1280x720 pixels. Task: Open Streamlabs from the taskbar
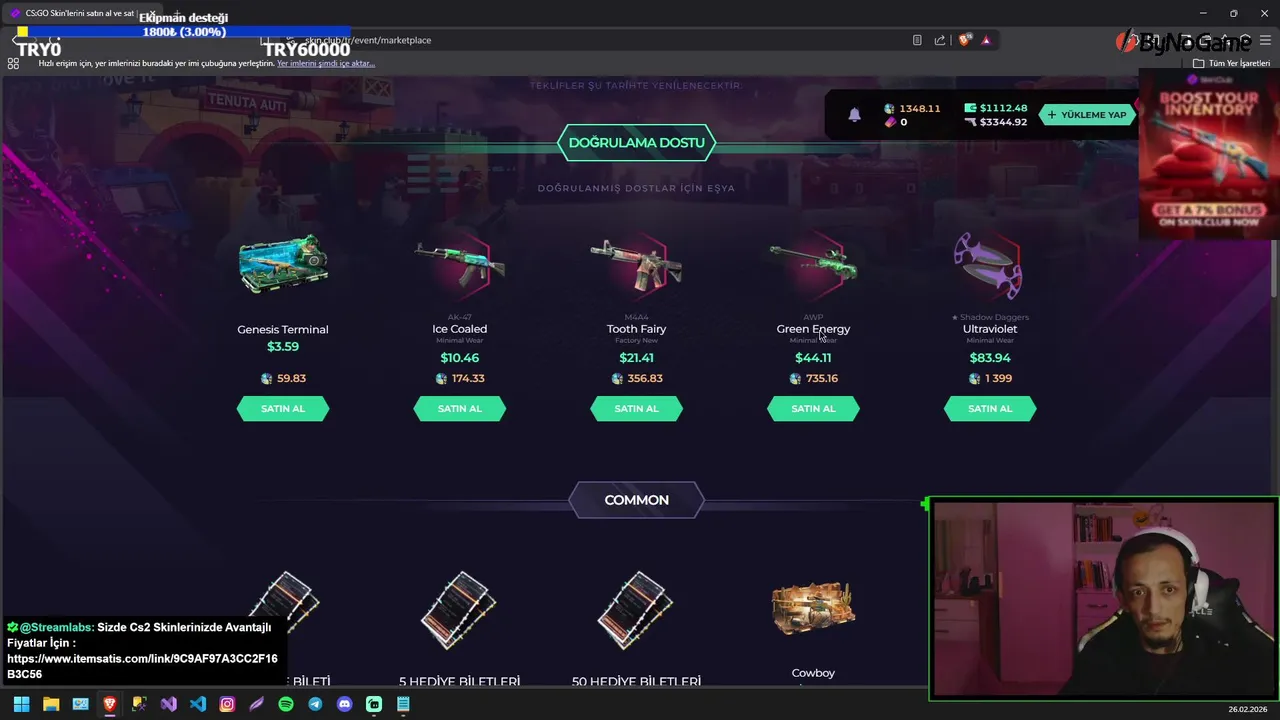point(374,704)
